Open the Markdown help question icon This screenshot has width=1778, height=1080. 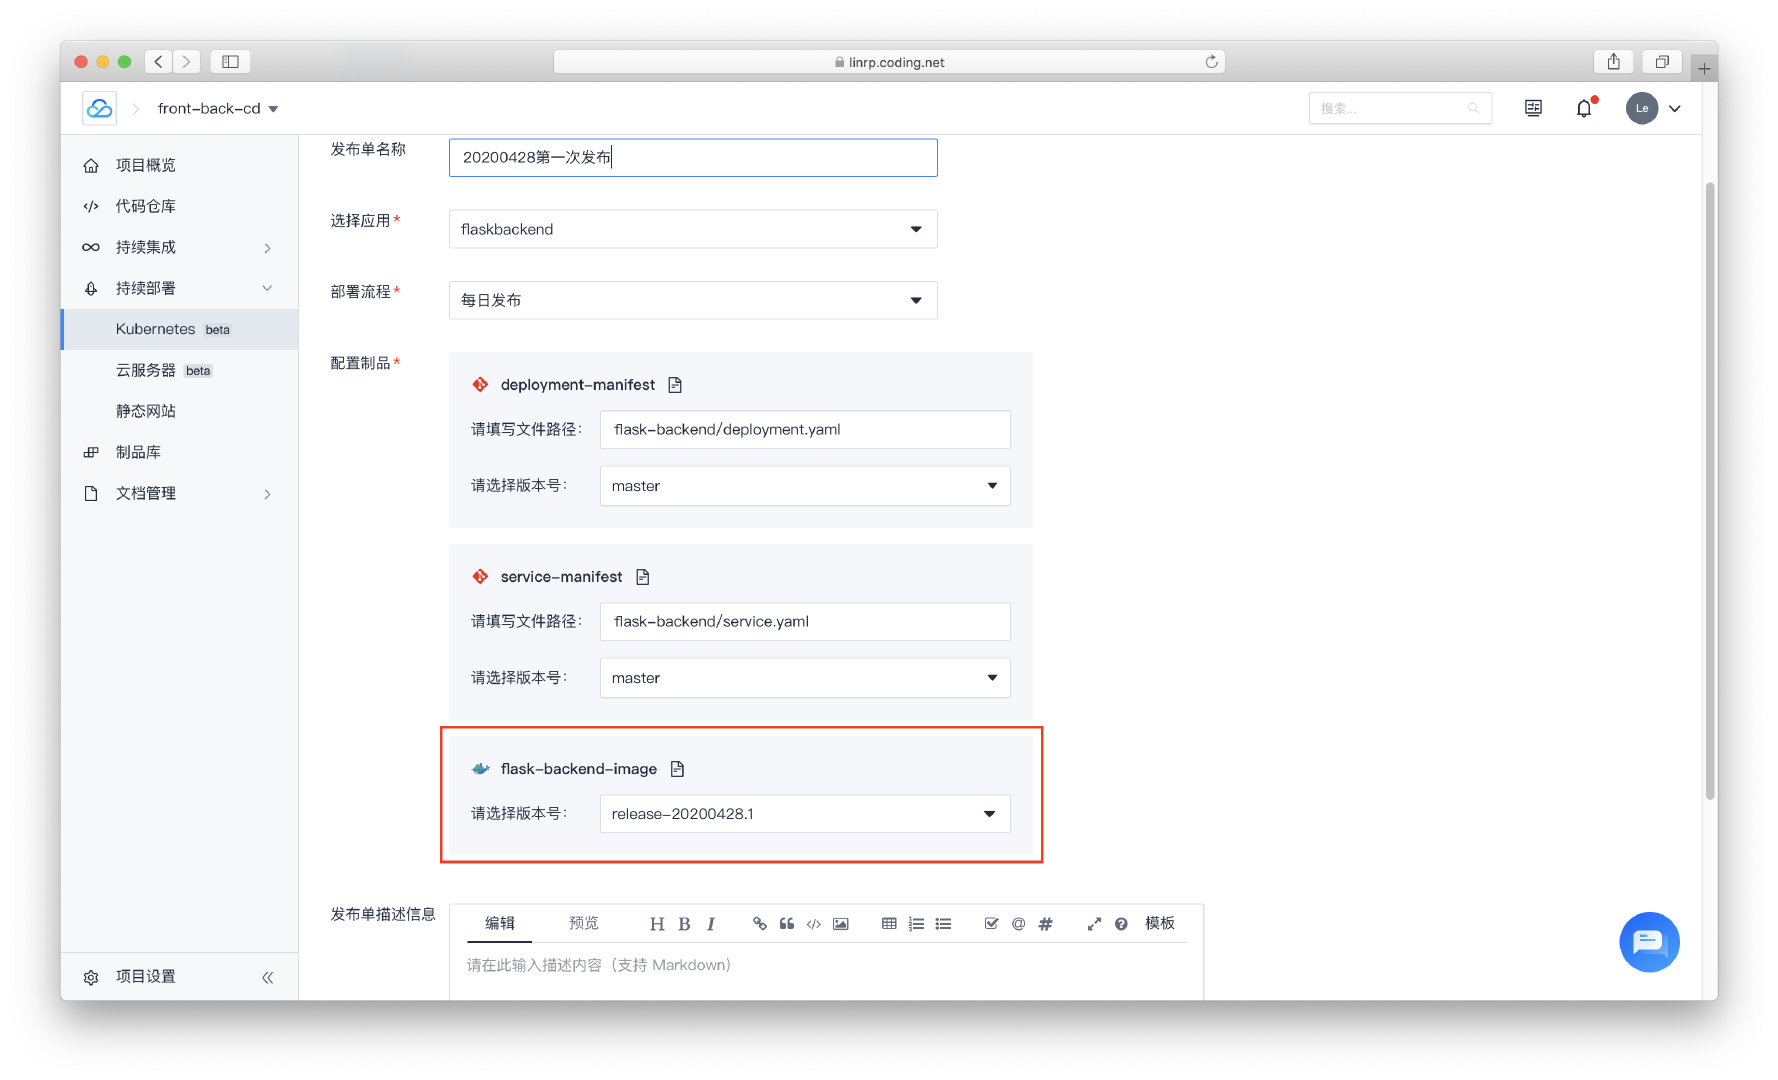point(1121,924)
